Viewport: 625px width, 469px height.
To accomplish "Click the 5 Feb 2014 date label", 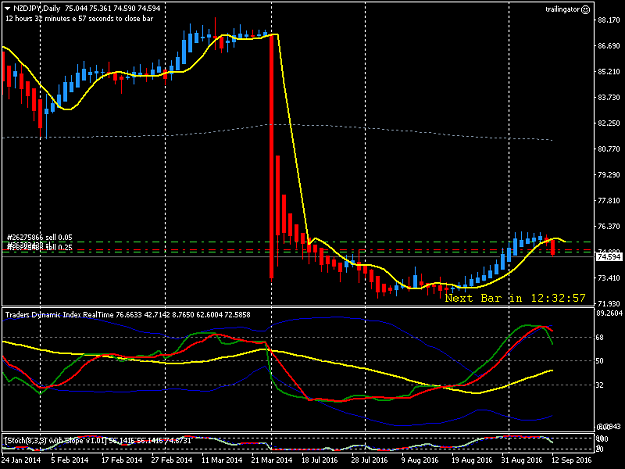I will 70,460.
